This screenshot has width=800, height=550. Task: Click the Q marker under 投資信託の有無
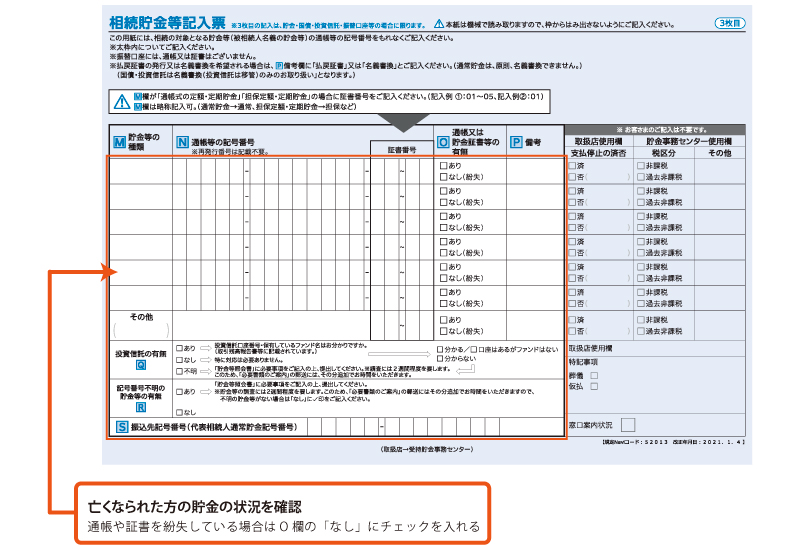point(141,365)
